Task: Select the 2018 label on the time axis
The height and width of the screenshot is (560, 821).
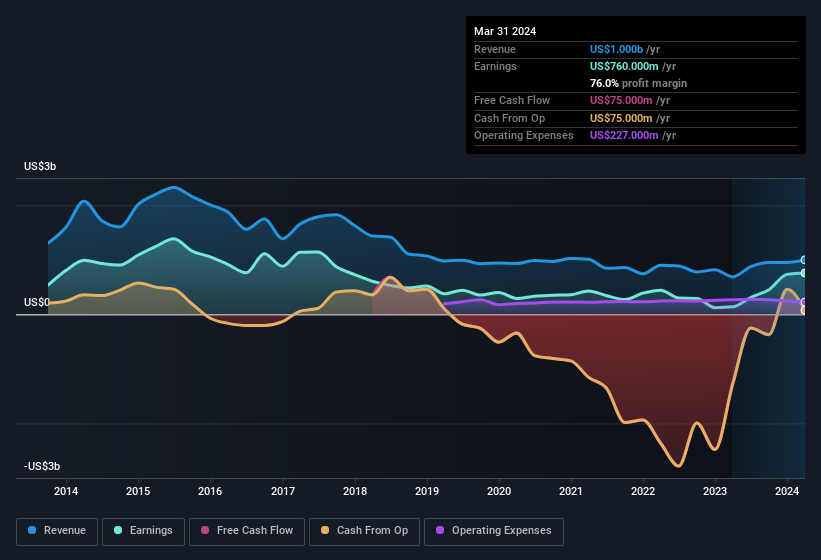Action: 355,491
